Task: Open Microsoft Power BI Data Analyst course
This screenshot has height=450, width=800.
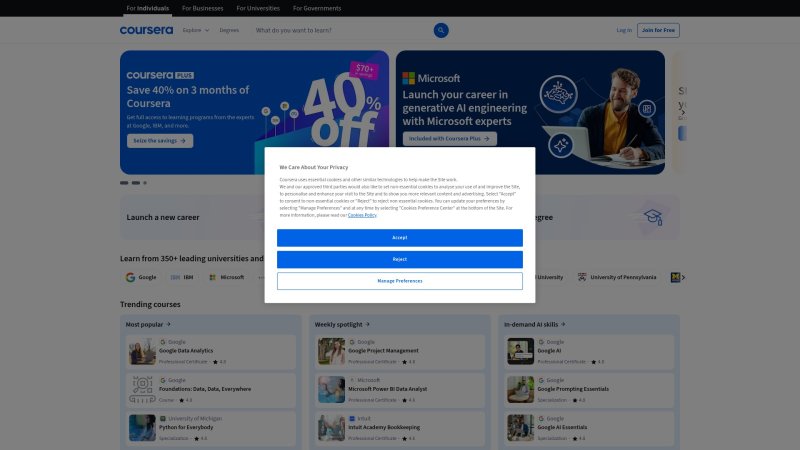Action: (x=399, y=390)
